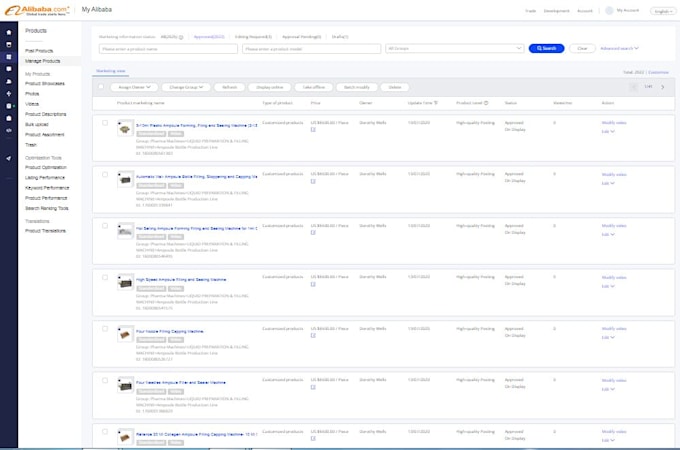Image resolution: width=680 pixels, height=450 pixels.
Task: Switch to the Approval Pending status tab
Action: click(x=301, y=37)
